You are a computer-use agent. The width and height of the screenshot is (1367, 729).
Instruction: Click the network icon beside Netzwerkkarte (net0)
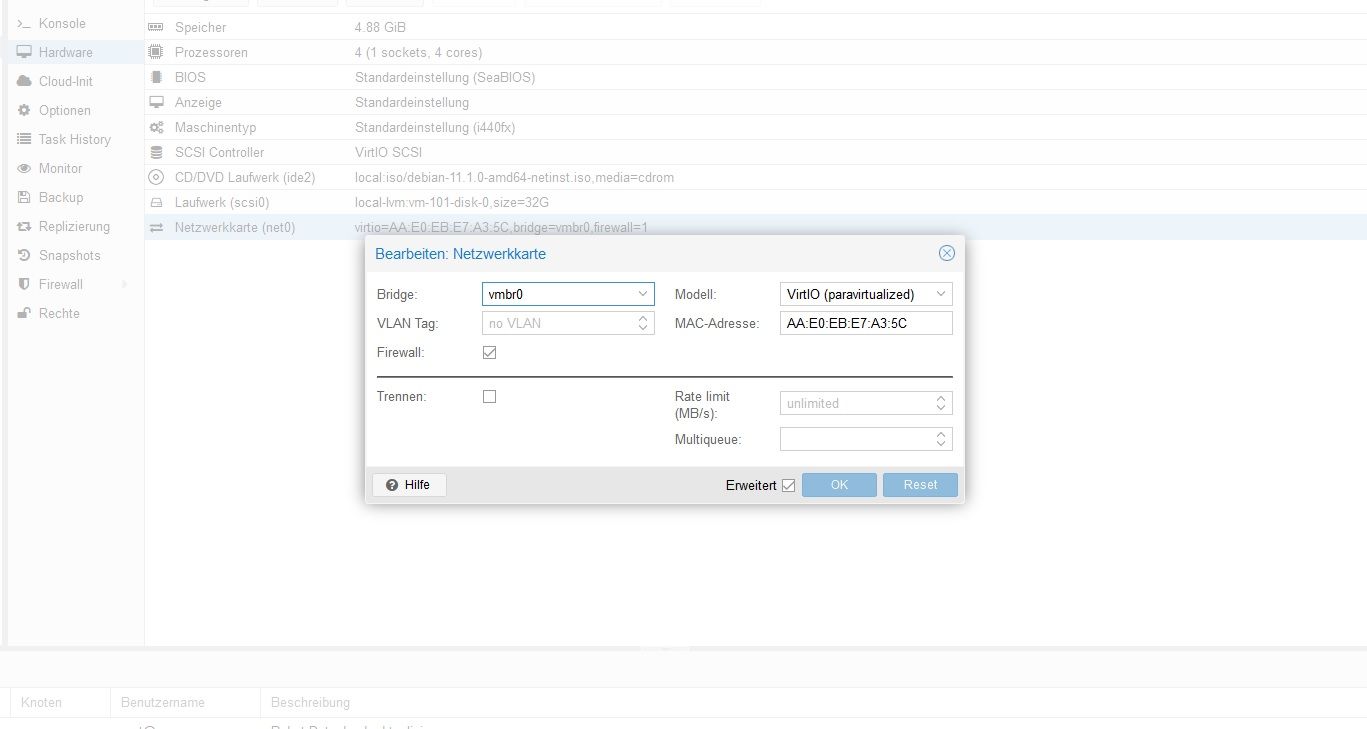tap(156, 227)
